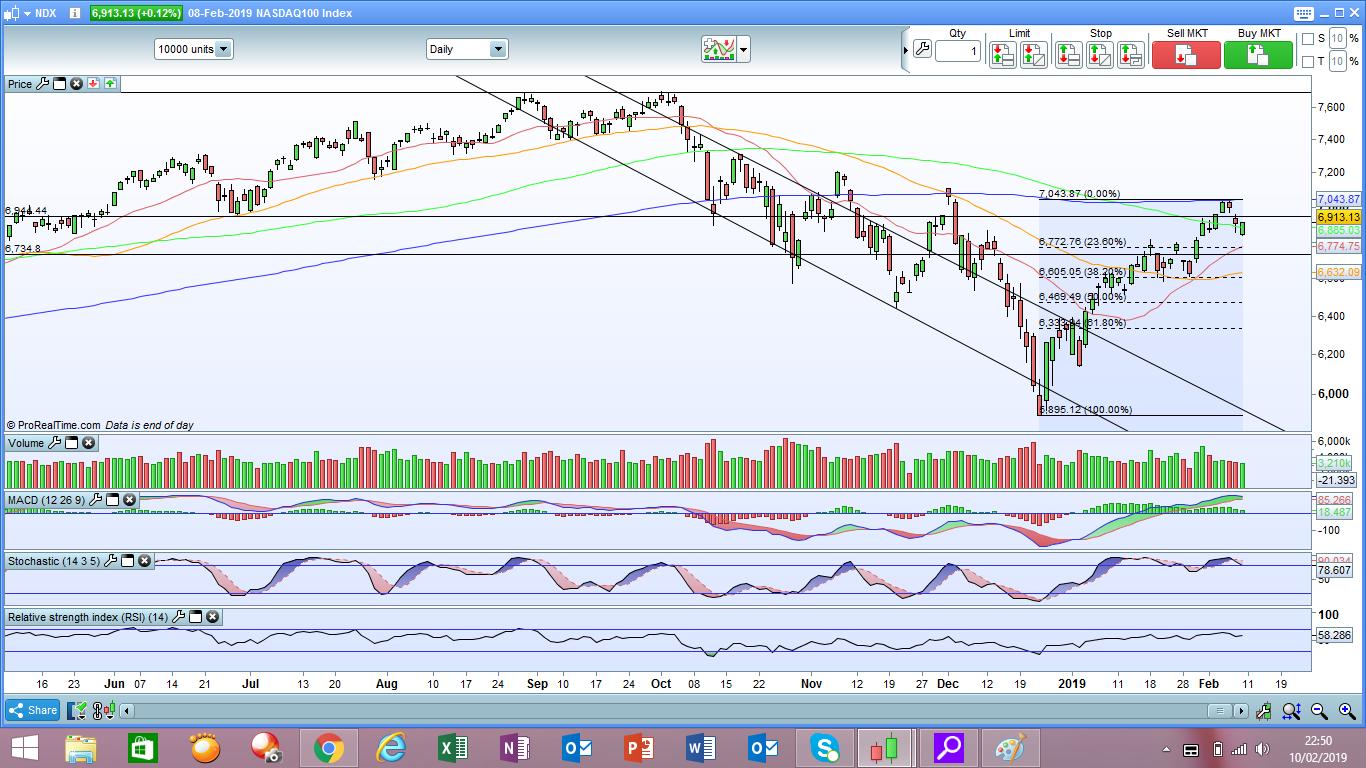Open Google Chrome from taskbar

328,748
